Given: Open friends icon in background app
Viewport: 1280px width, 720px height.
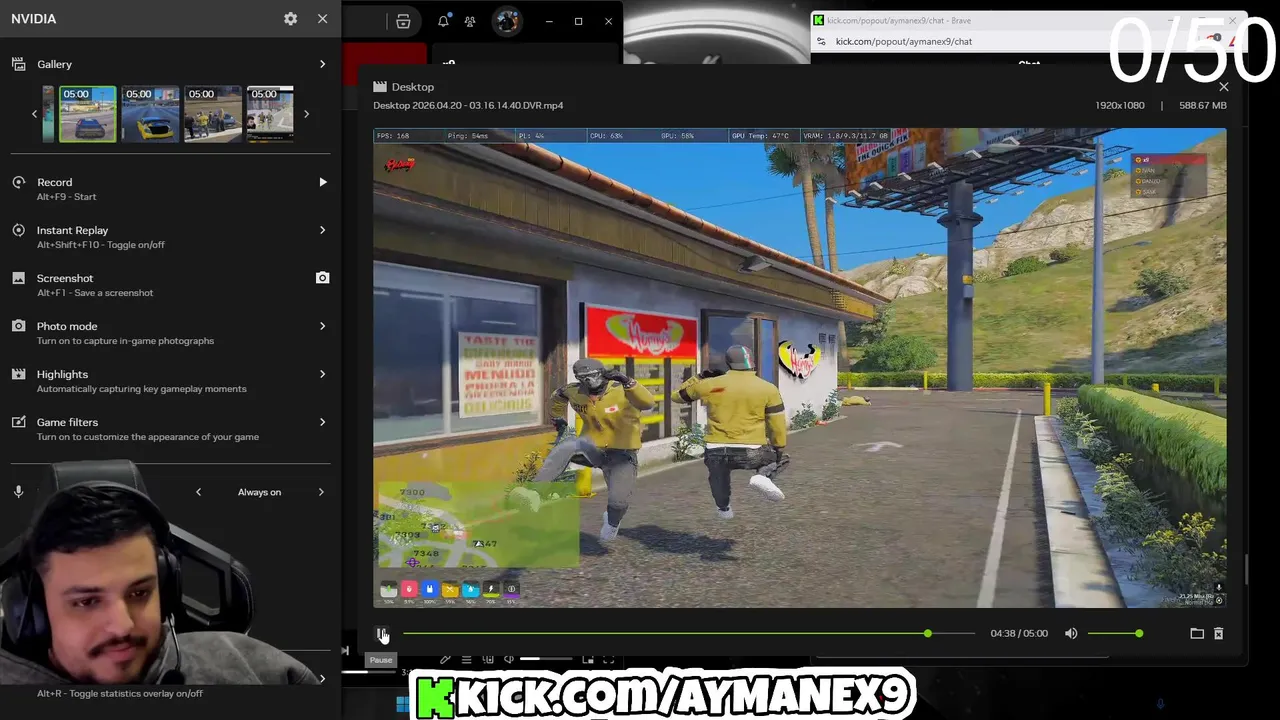Looking at the screenshot, I should [470, 21].
